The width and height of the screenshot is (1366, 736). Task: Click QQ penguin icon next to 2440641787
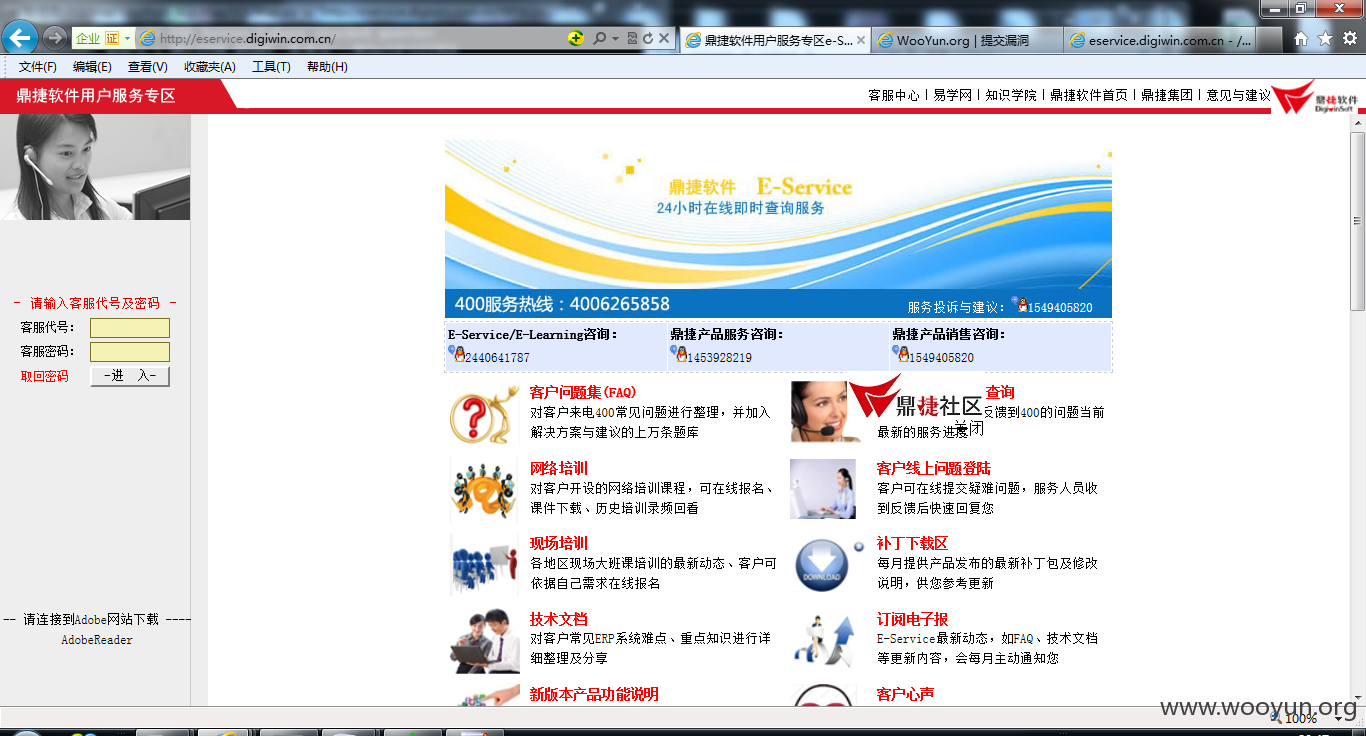point(457,354)
